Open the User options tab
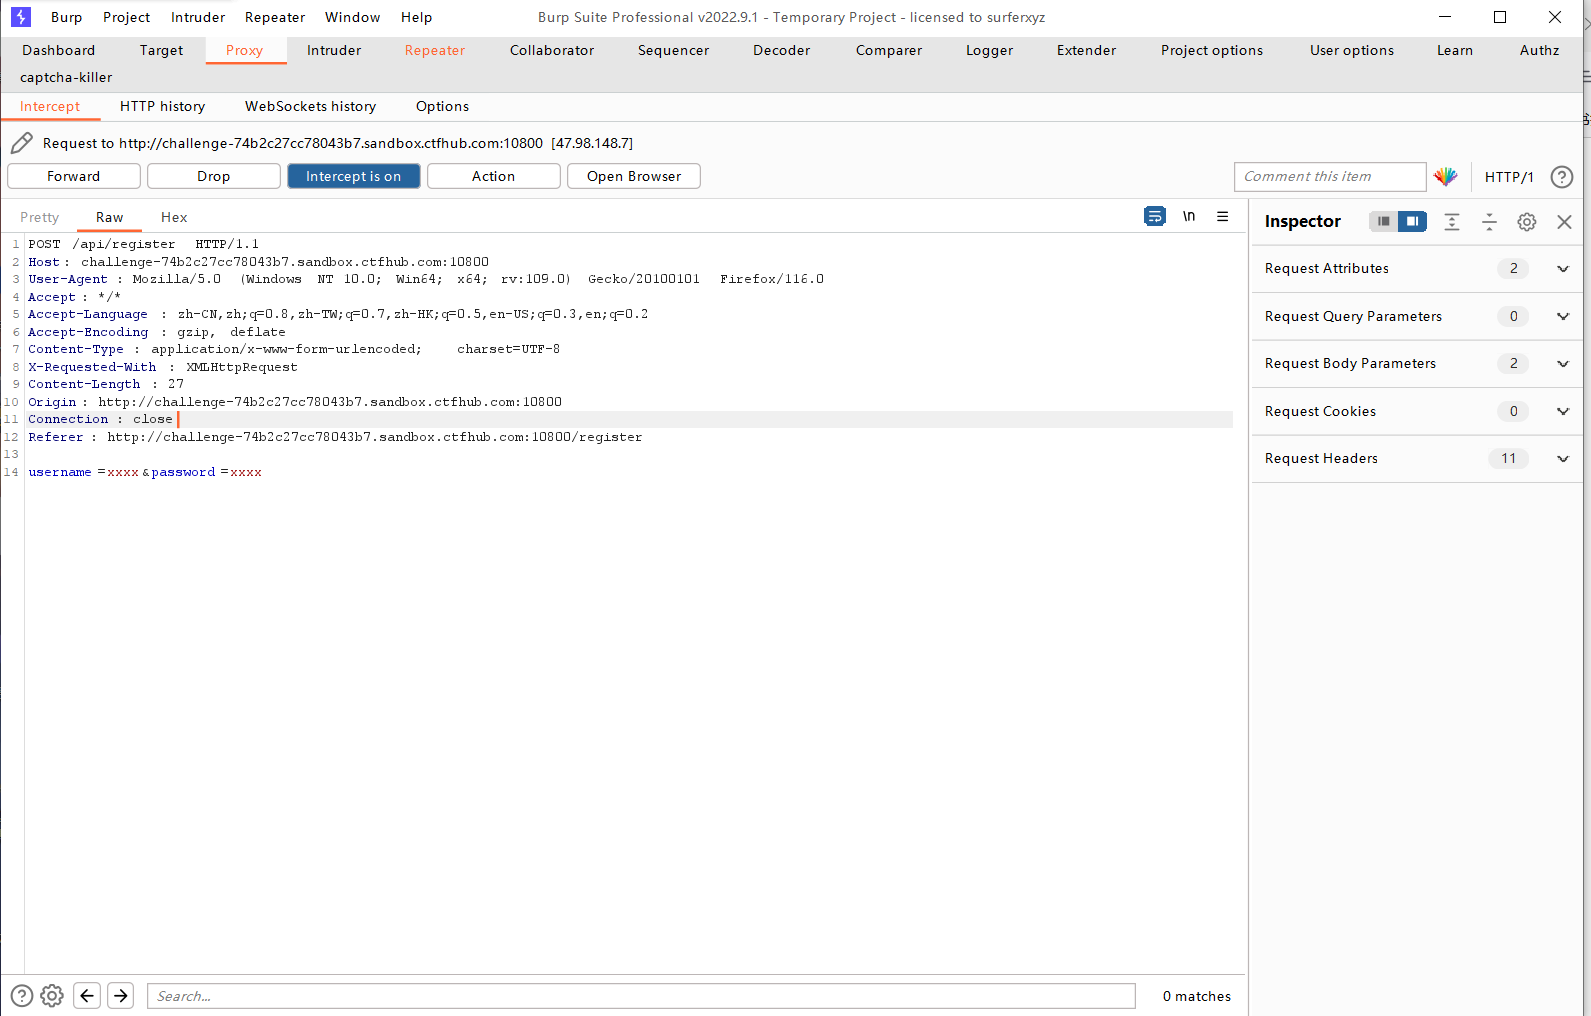1591x1016 pixels. click(1352, 50)
